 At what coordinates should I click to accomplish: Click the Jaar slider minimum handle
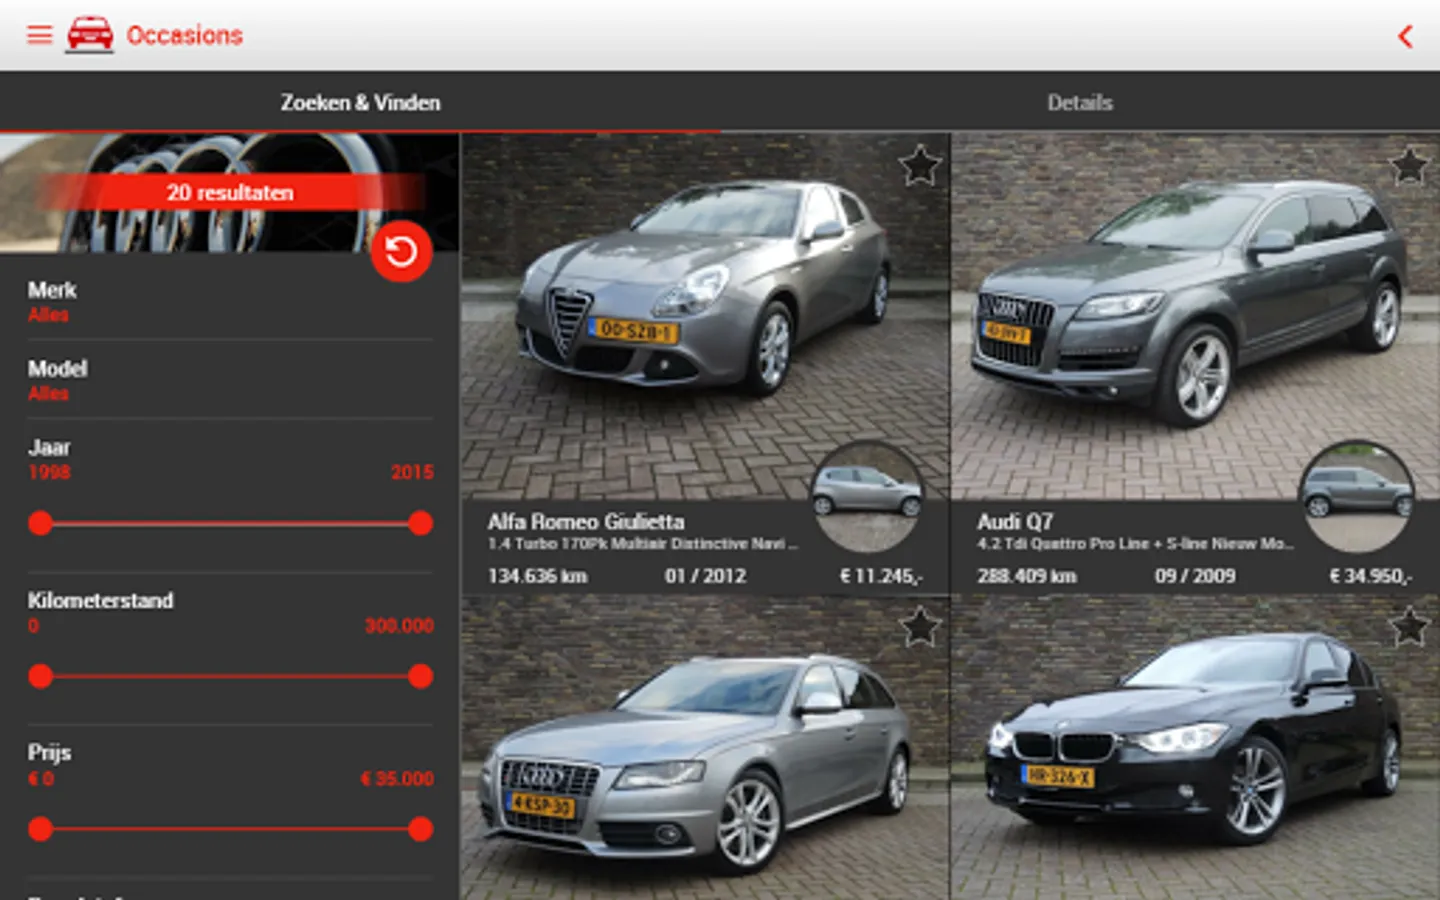[40, 523]
